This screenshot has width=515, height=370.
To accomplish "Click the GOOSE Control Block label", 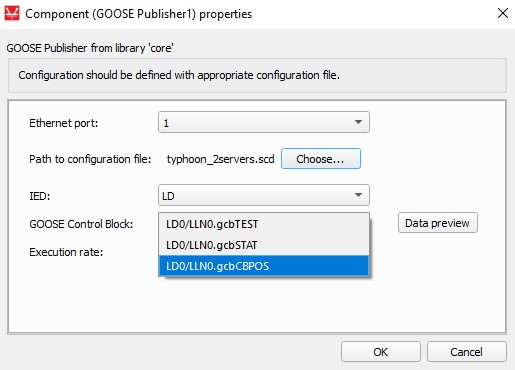I will pyautogui.click(x=81, y=224).
